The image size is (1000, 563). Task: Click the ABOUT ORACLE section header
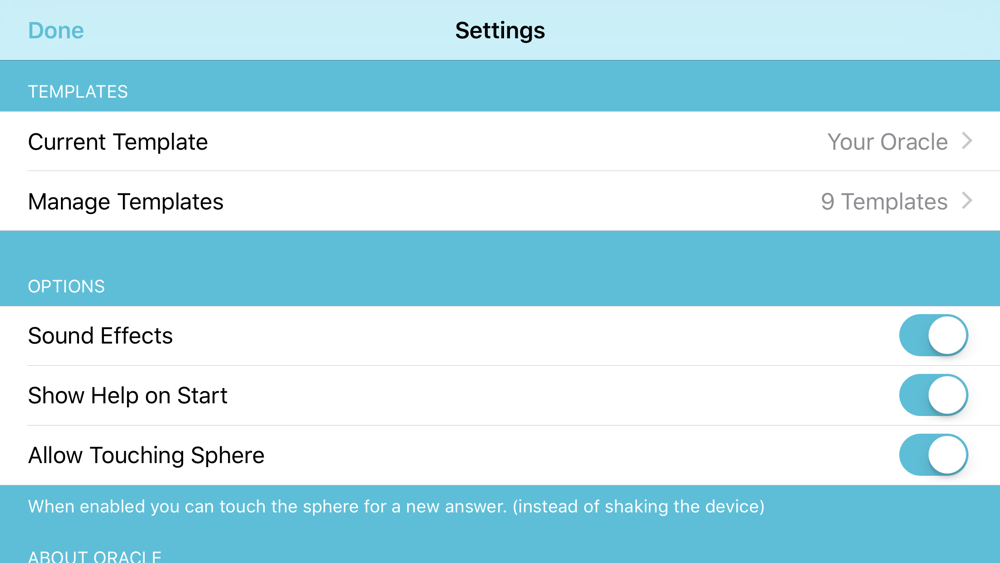[x=94, y=556]
